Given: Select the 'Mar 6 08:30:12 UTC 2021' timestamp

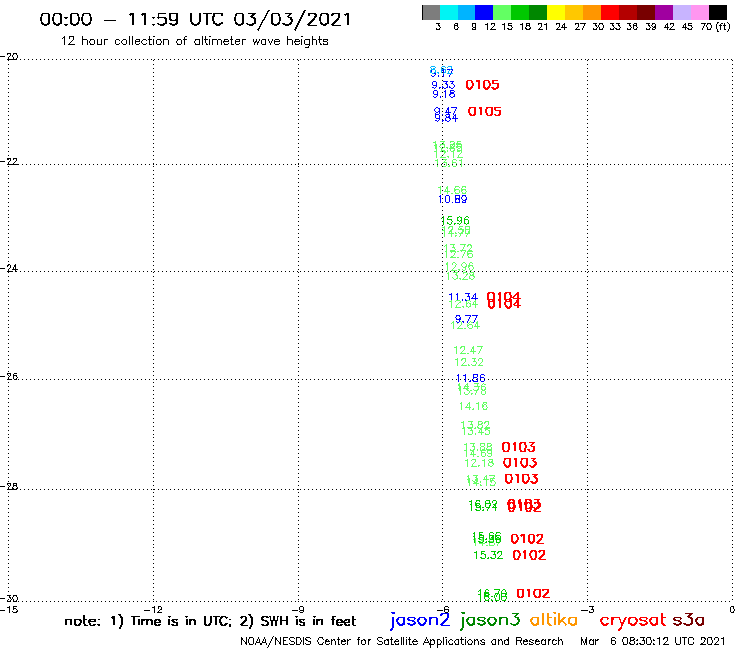Looking at the screenshot, I should [x=652, y=642].
